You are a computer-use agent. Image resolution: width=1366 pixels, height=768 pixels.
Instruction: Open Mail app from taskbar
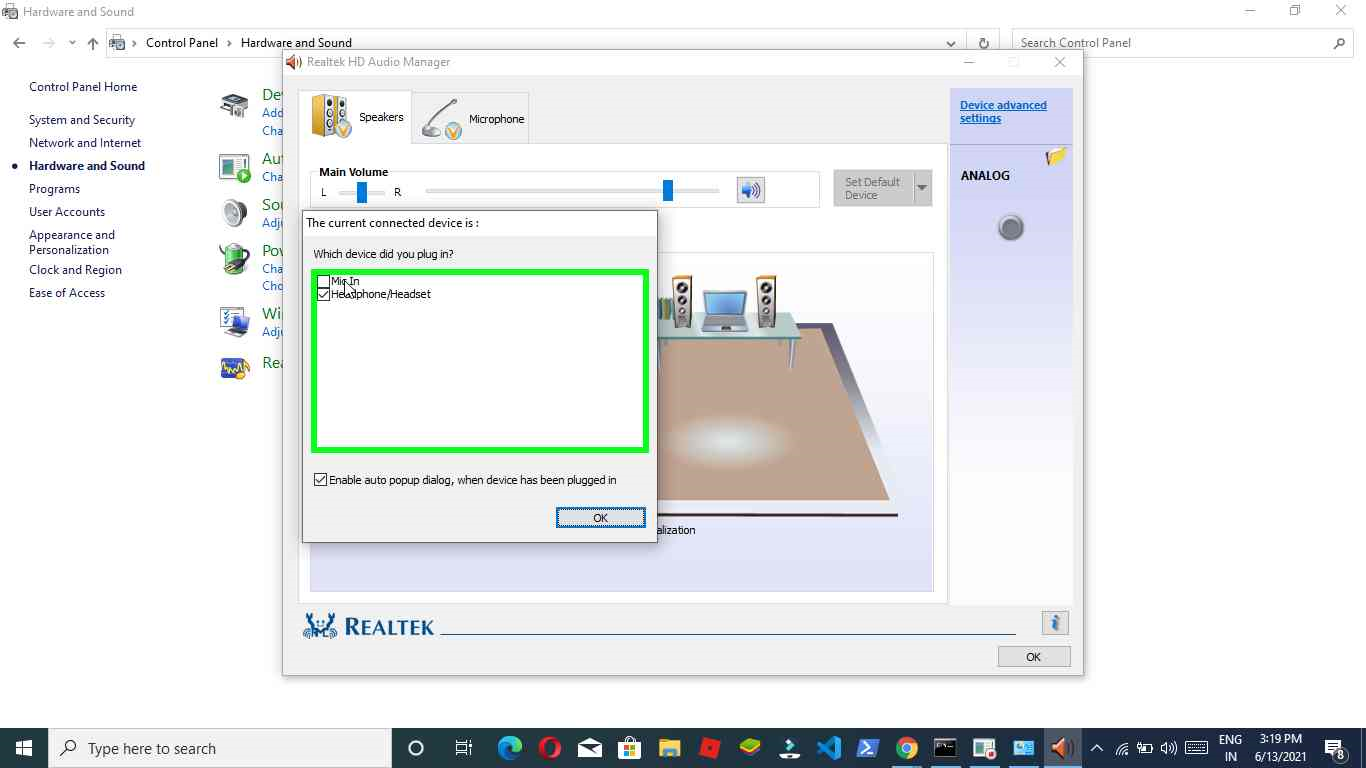pos(590,748)
